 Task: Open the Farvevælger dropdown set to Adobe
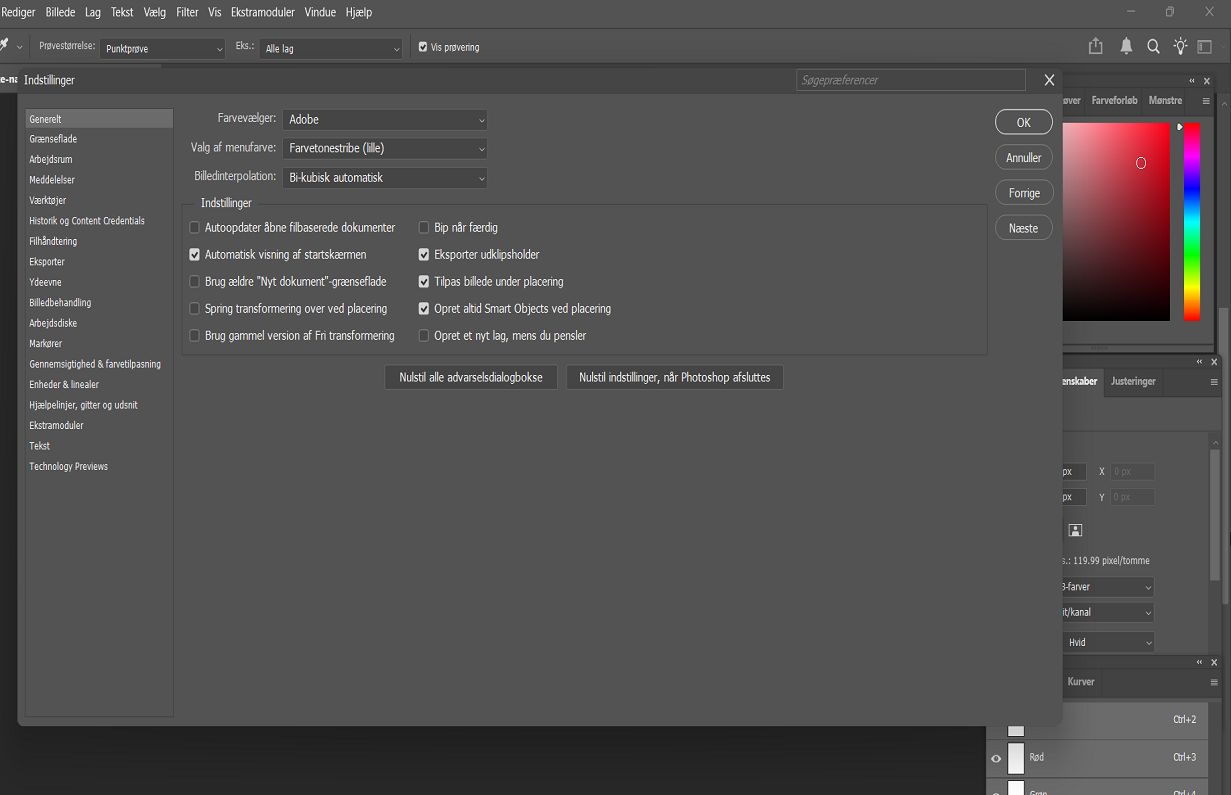(x=385, y=120)
